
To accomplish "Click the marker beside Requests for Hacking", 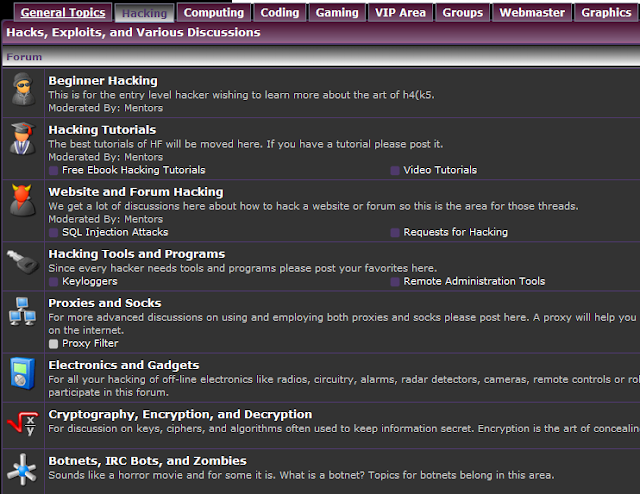I will (x=395, y=232).
